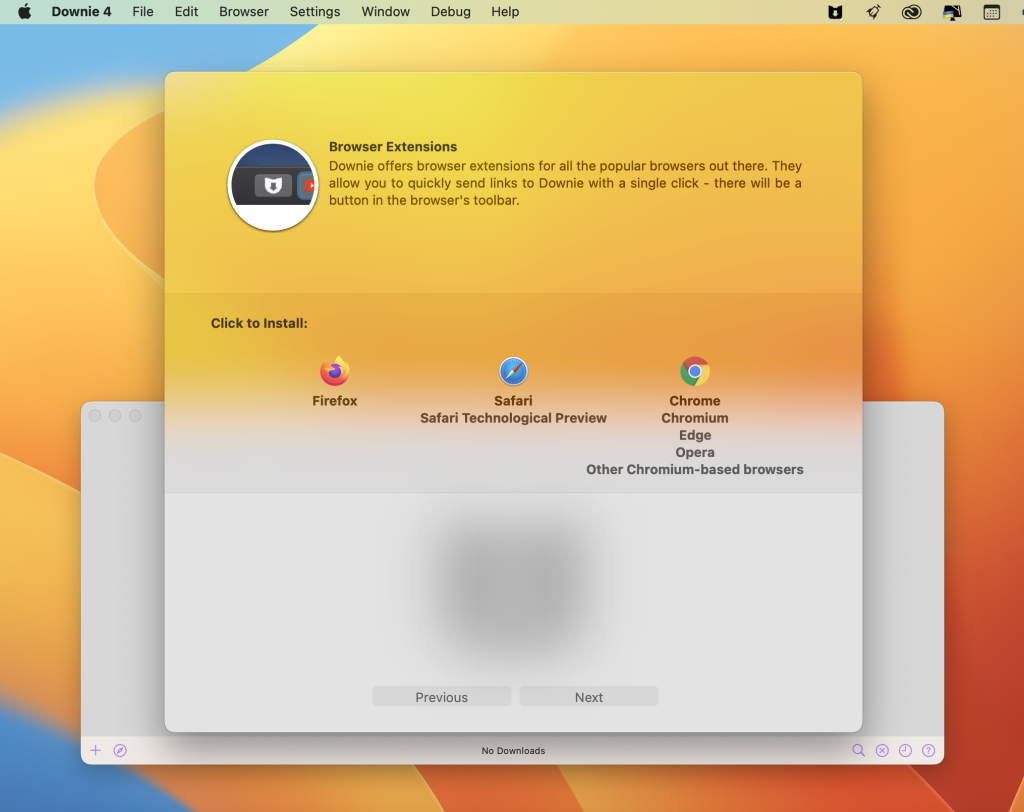Click the close button of Downie window
Viewport: 1024px width, 812px height.
(x=95, y=415)
